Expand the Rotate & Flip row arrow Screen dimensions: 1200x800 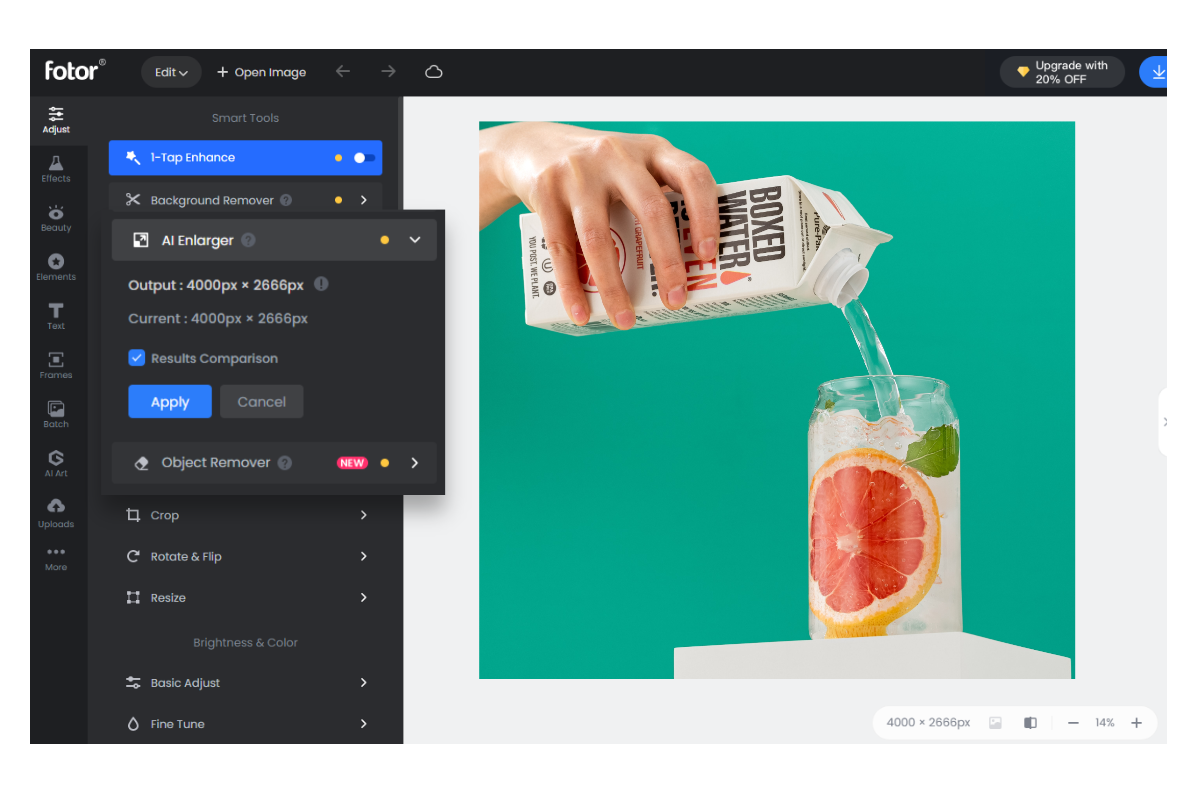[364, 556]
